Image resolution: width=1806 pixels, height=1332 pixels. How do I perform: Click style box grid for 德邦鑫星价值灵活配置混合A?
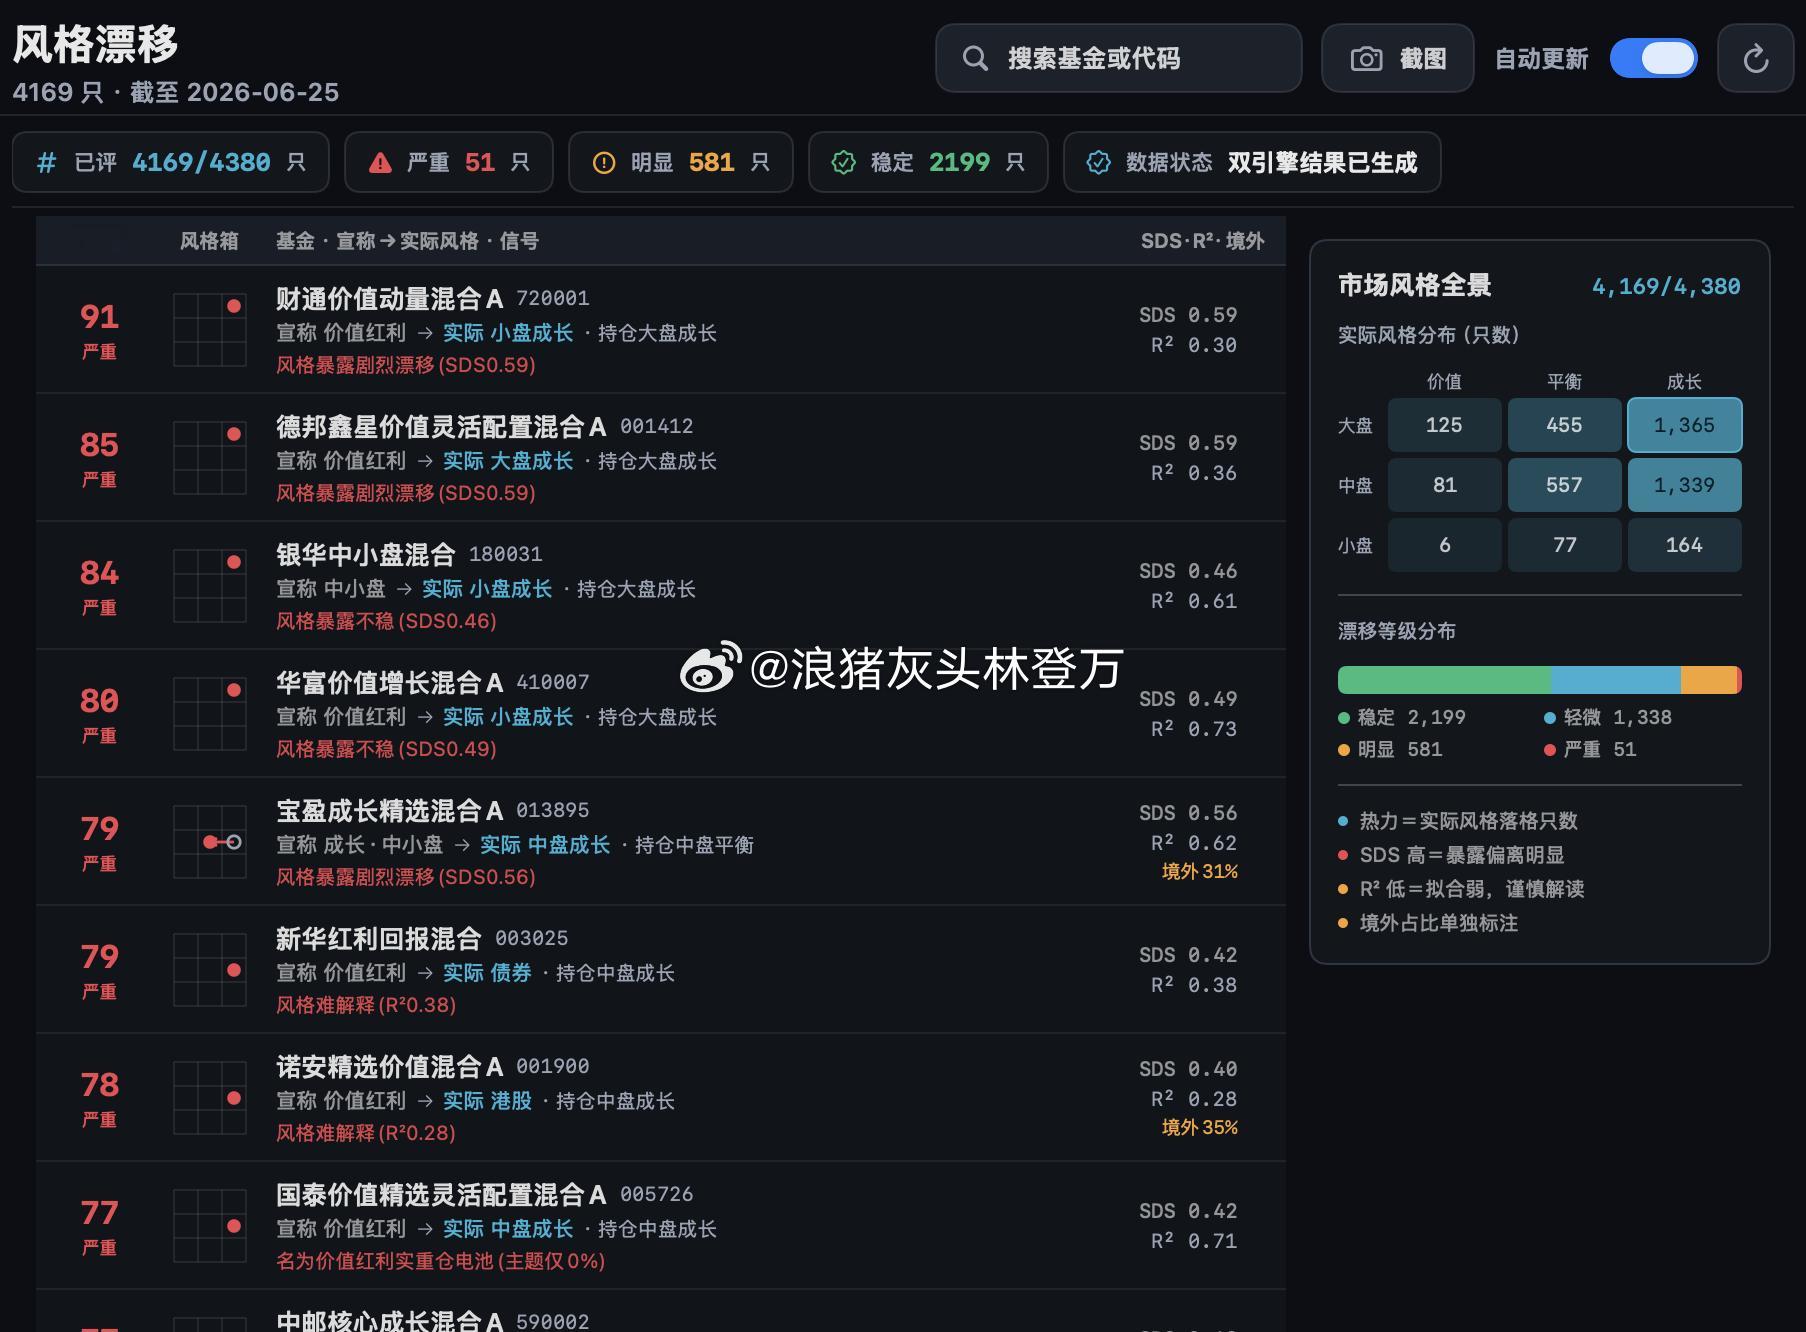coord(210,457)
